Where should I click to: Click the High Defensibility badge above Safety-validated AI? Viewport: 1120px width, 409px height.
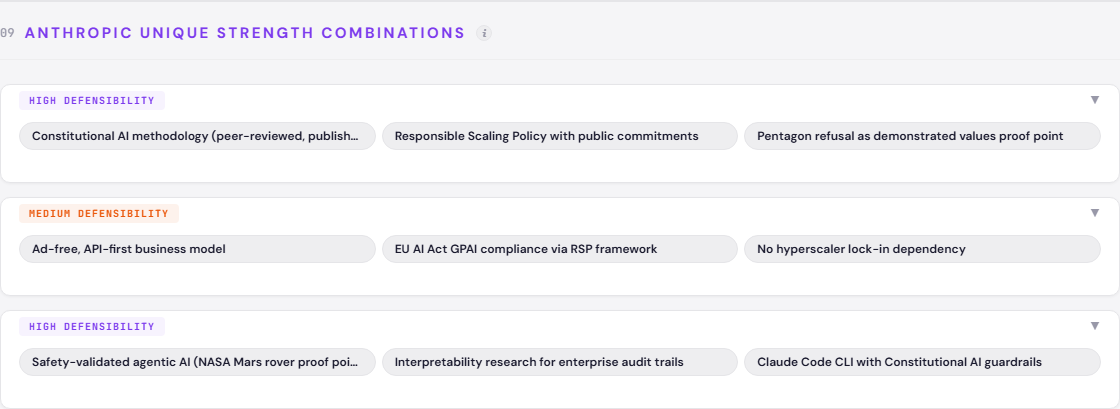tap(91, 327)
